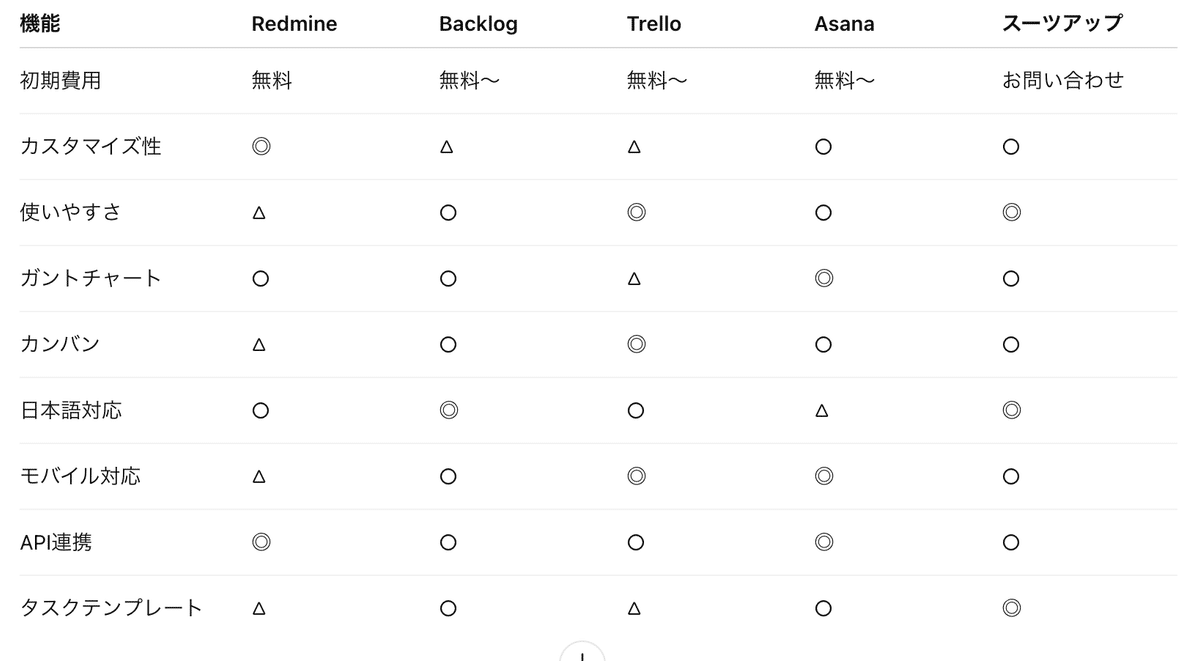The image size is (1200, 661).
Task: Click the double-circle rating for Redmine カスタマイズ性
Action: 261,147
